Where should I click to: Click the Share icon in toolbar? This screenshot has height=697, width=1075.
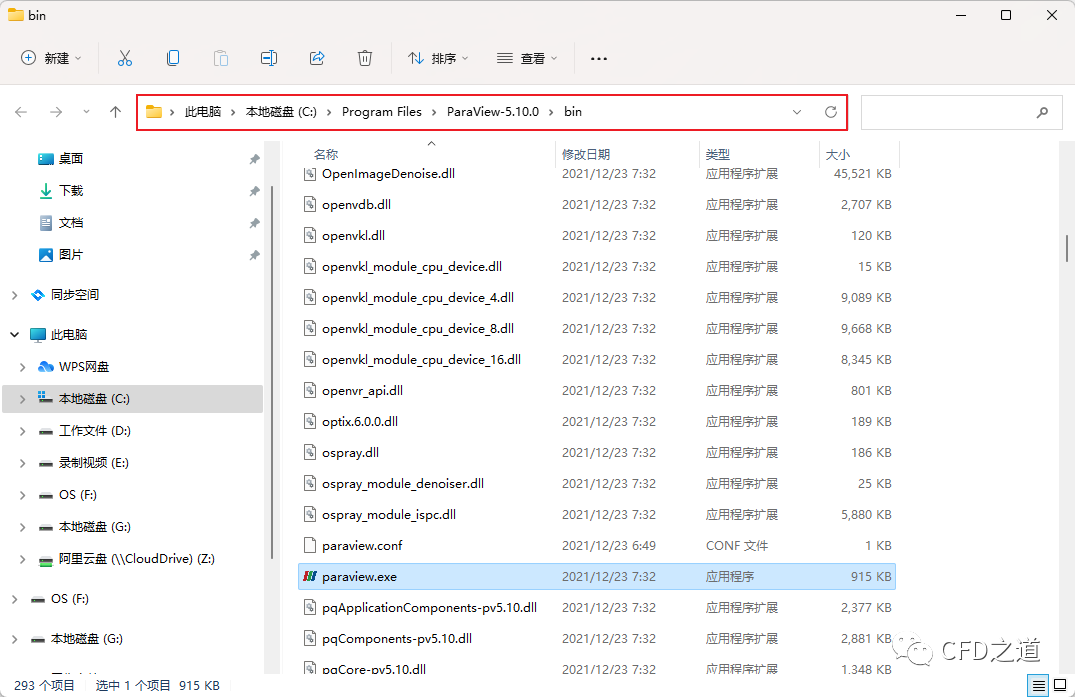[x=317, y=58]
